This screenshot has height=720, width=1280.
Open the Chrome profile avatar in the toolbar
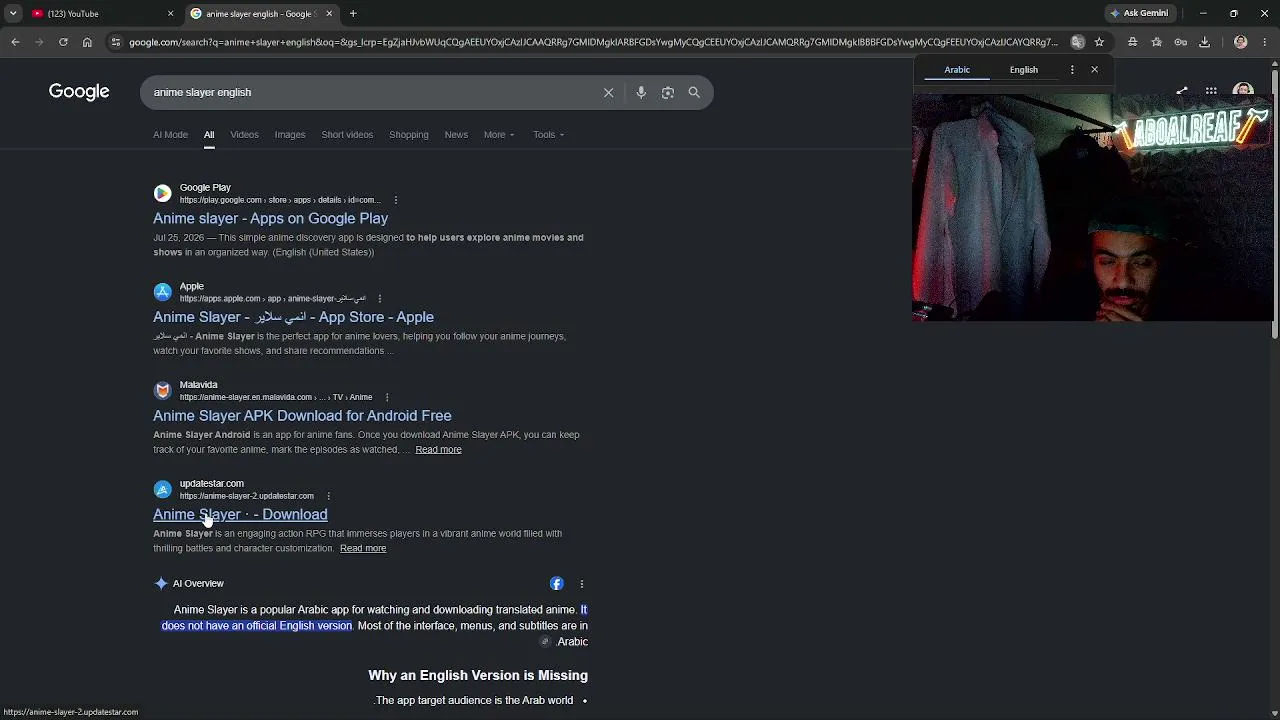click(1241, 42)
